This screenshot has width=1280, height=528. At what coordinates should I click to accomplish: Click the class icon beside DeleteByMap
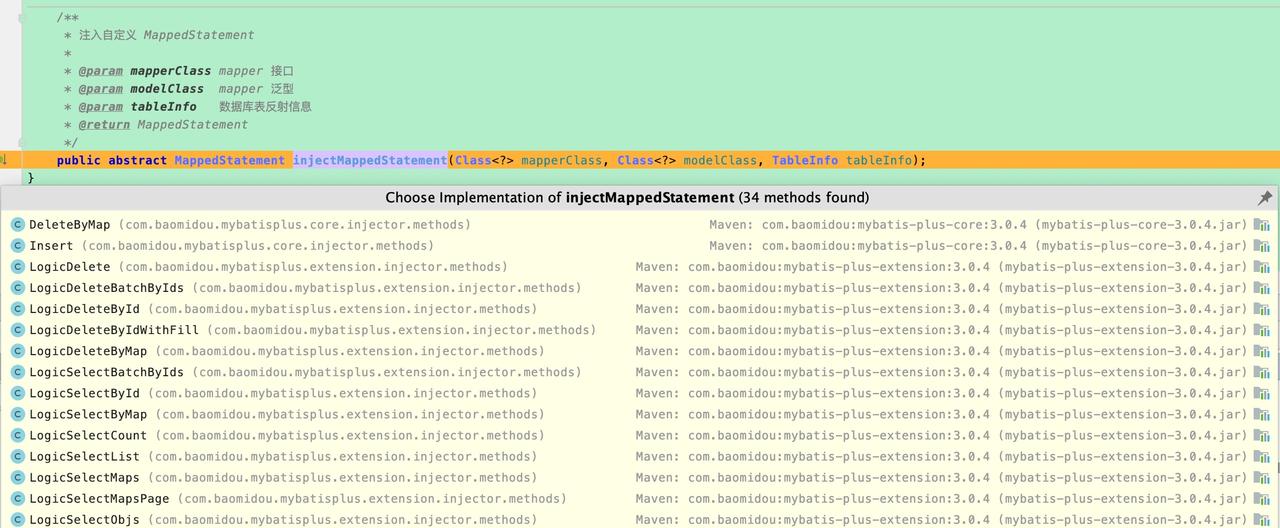(17, 225)
